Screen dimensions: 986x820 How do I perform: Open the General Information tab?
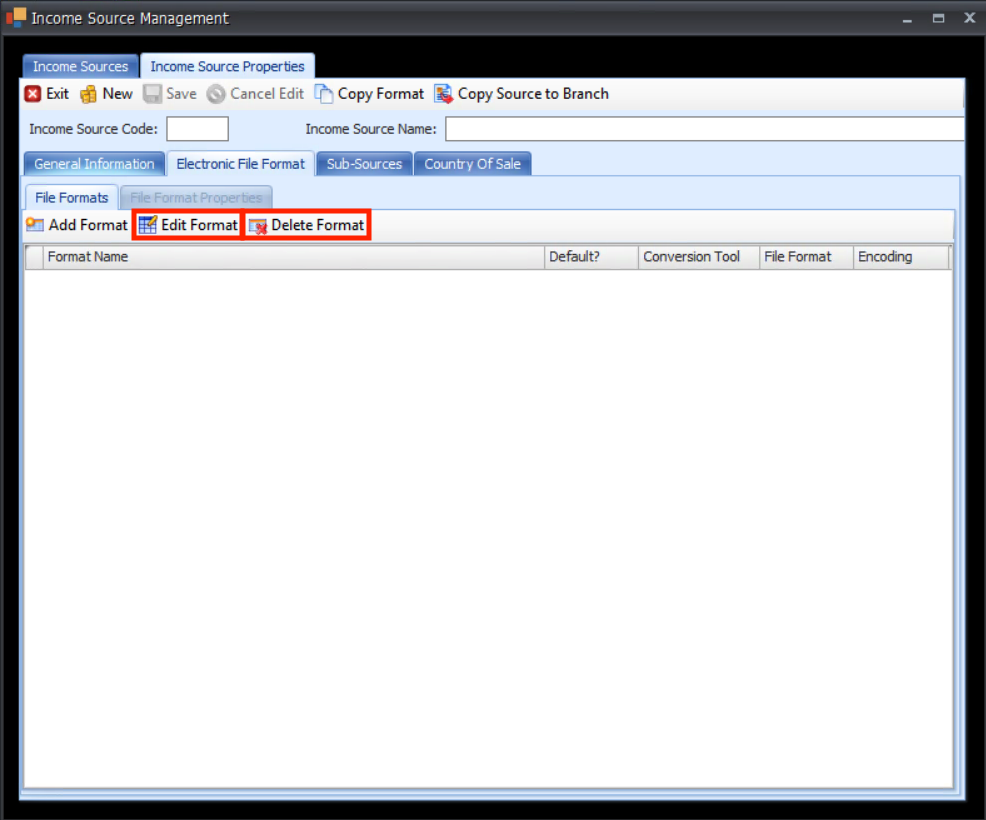point(94,164)
